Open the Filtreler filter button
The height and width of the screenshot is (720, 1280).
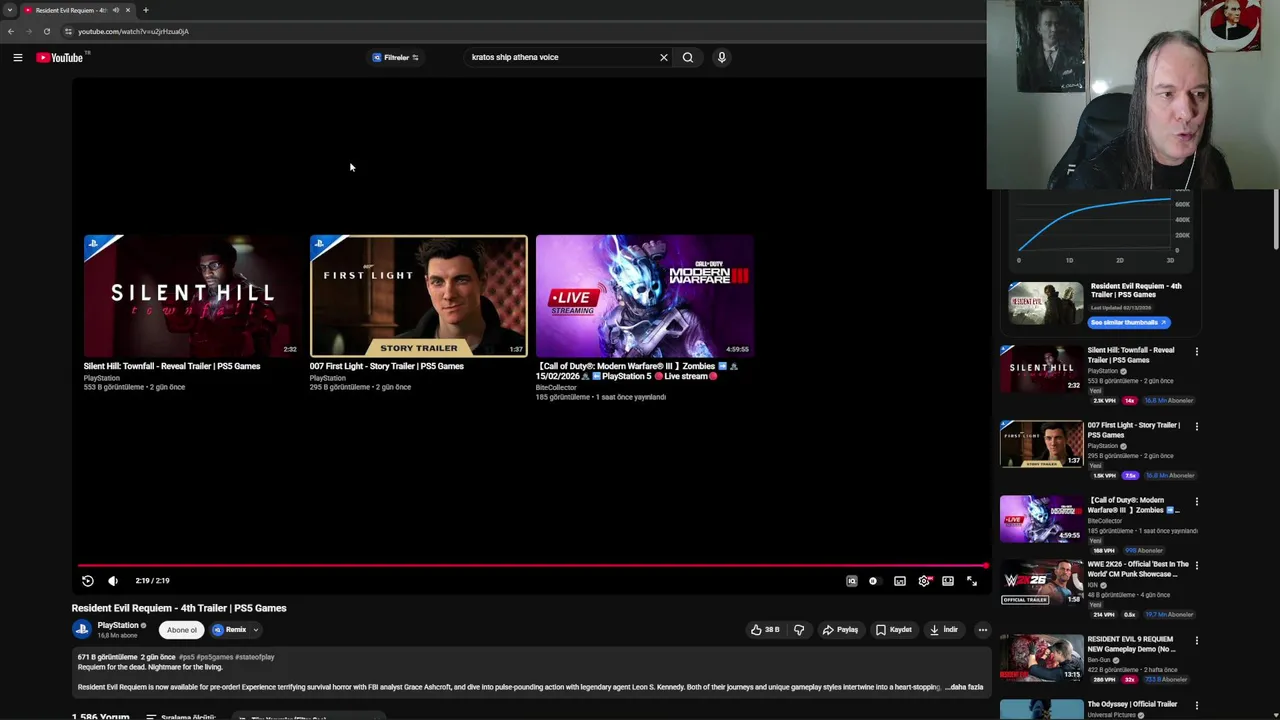pyautogui.click(x=396, y=57)
